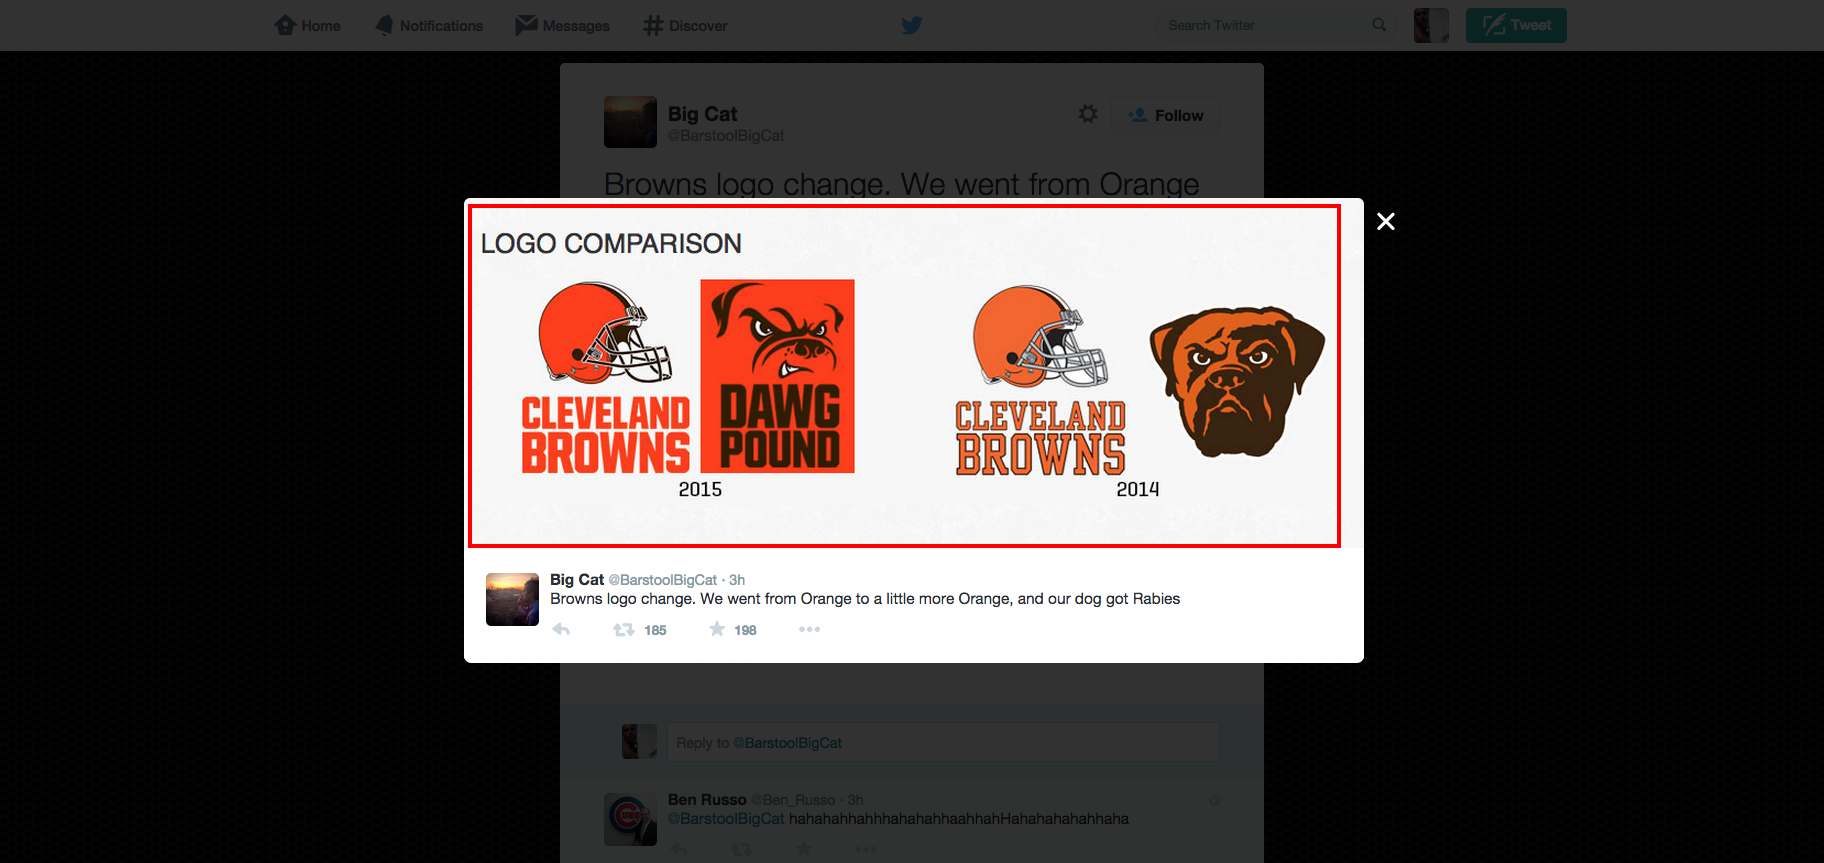Click the user avatar beside the reply field
The image size is (1824, 863).
tap(639, 742)
